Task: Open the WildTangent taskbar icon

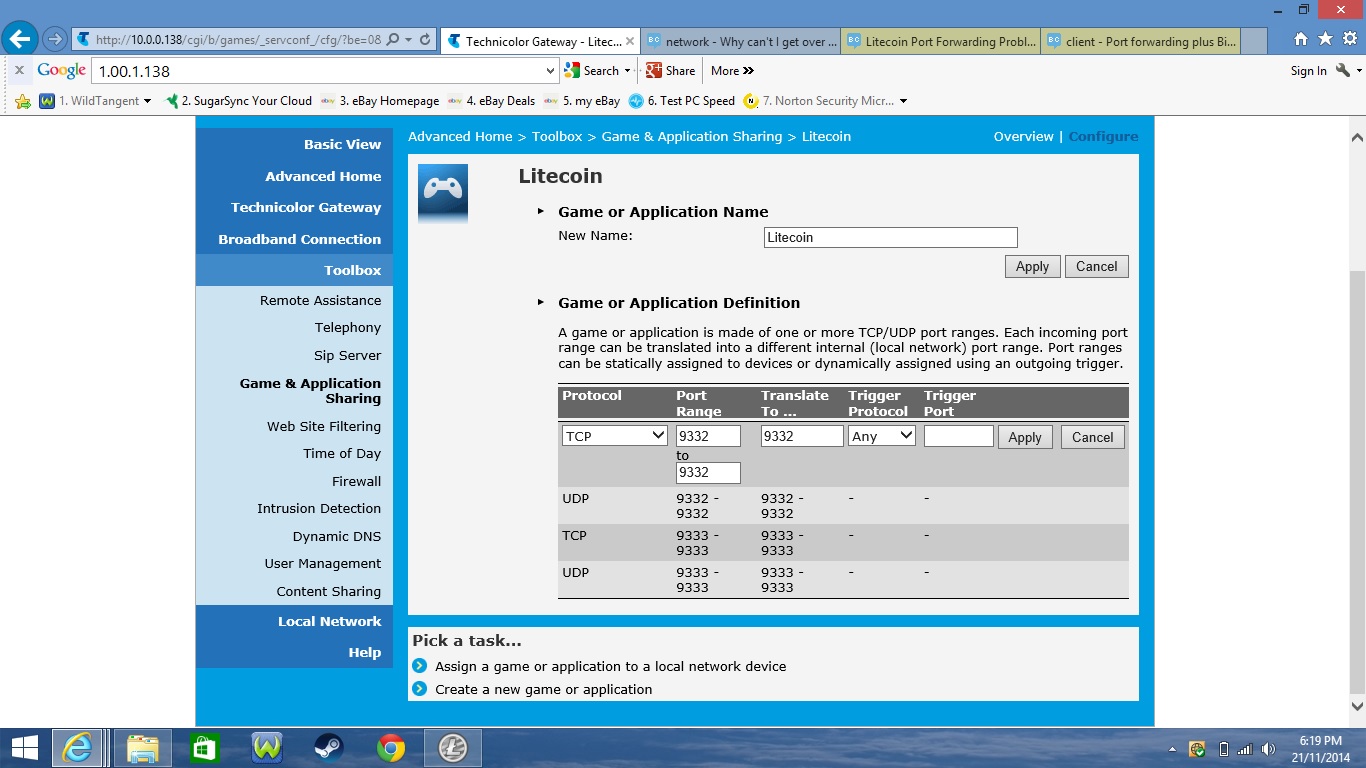Action: [x=267, y=748]
